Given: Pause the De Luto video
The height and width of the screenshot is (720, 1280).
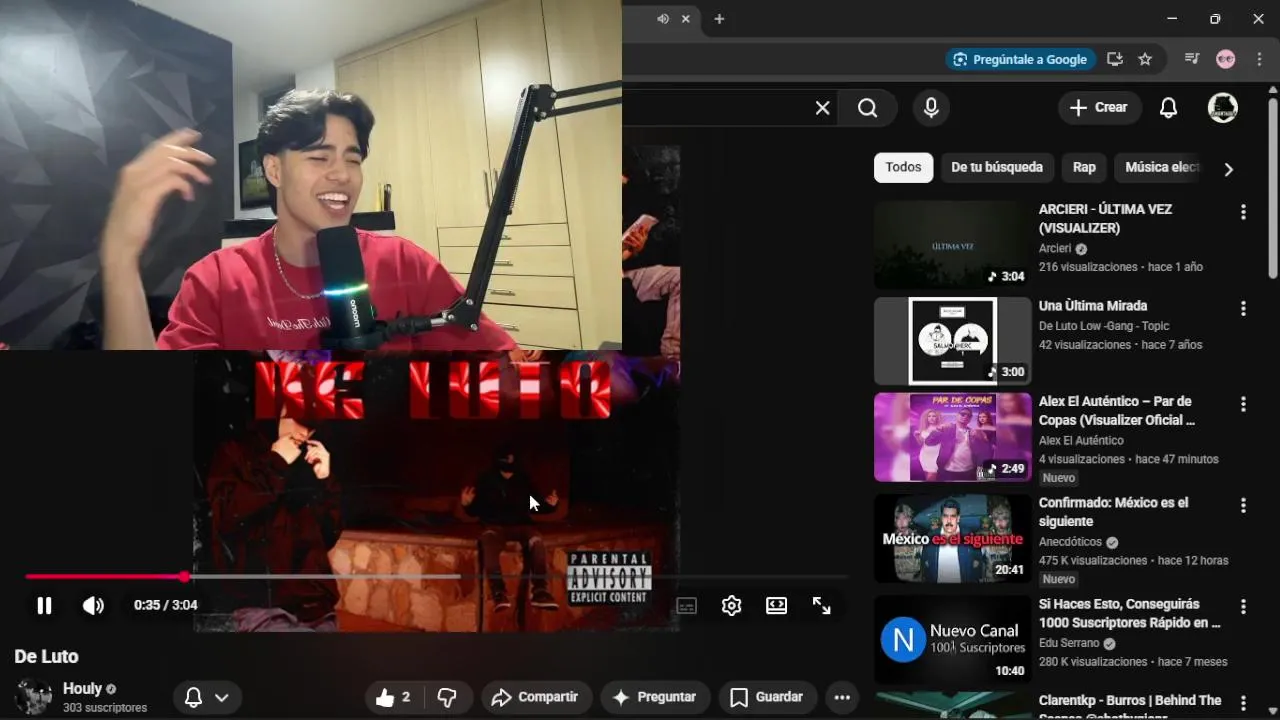Looking at the screenshot, I should 44,605.
